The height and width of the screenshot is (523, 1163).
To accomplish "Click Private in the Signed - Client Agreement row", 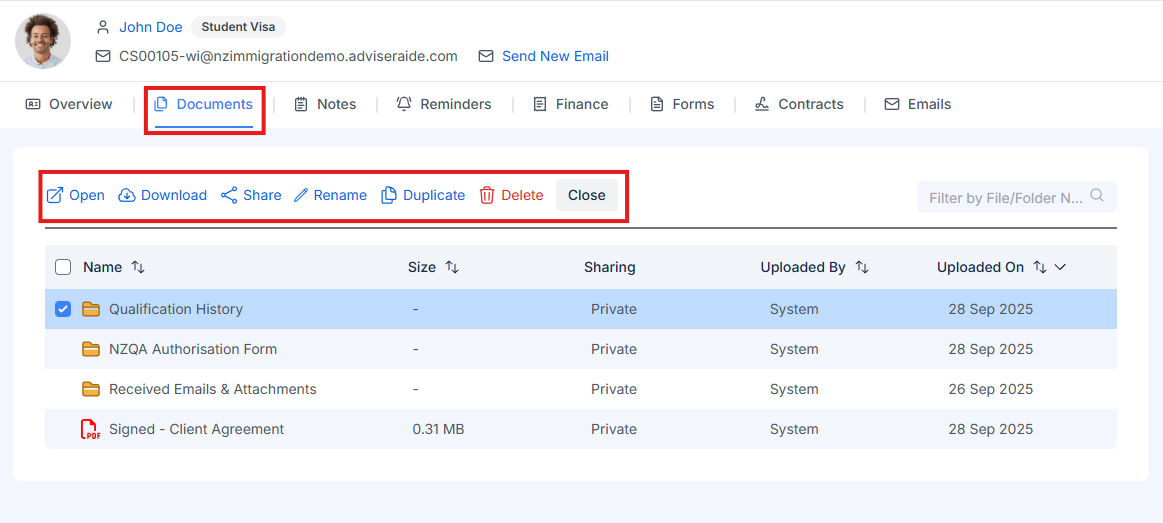I will pos(613,430).
